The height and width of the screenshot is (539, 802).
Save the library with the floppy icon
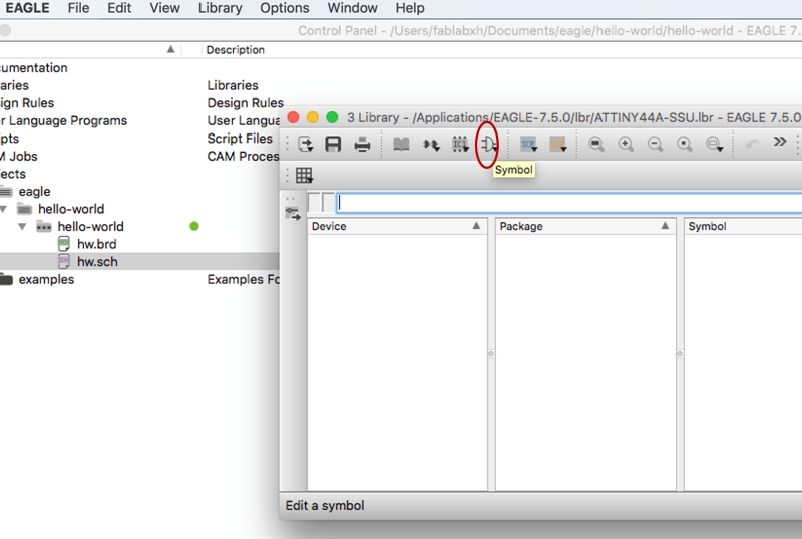tap(333, 144)
